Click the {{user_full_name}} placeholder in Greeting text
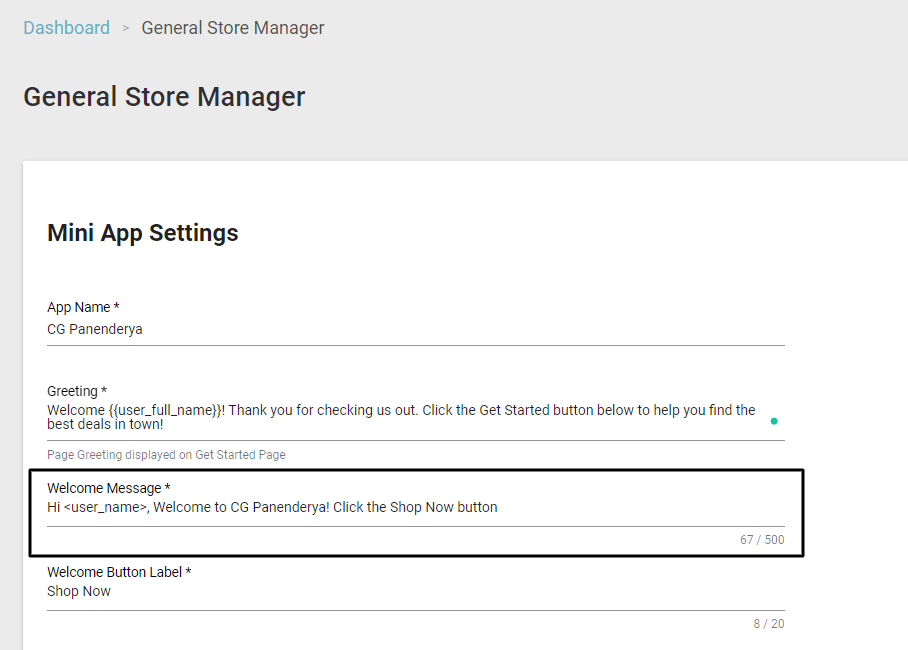Screen dimensions: 908x650 pos(164,410)
